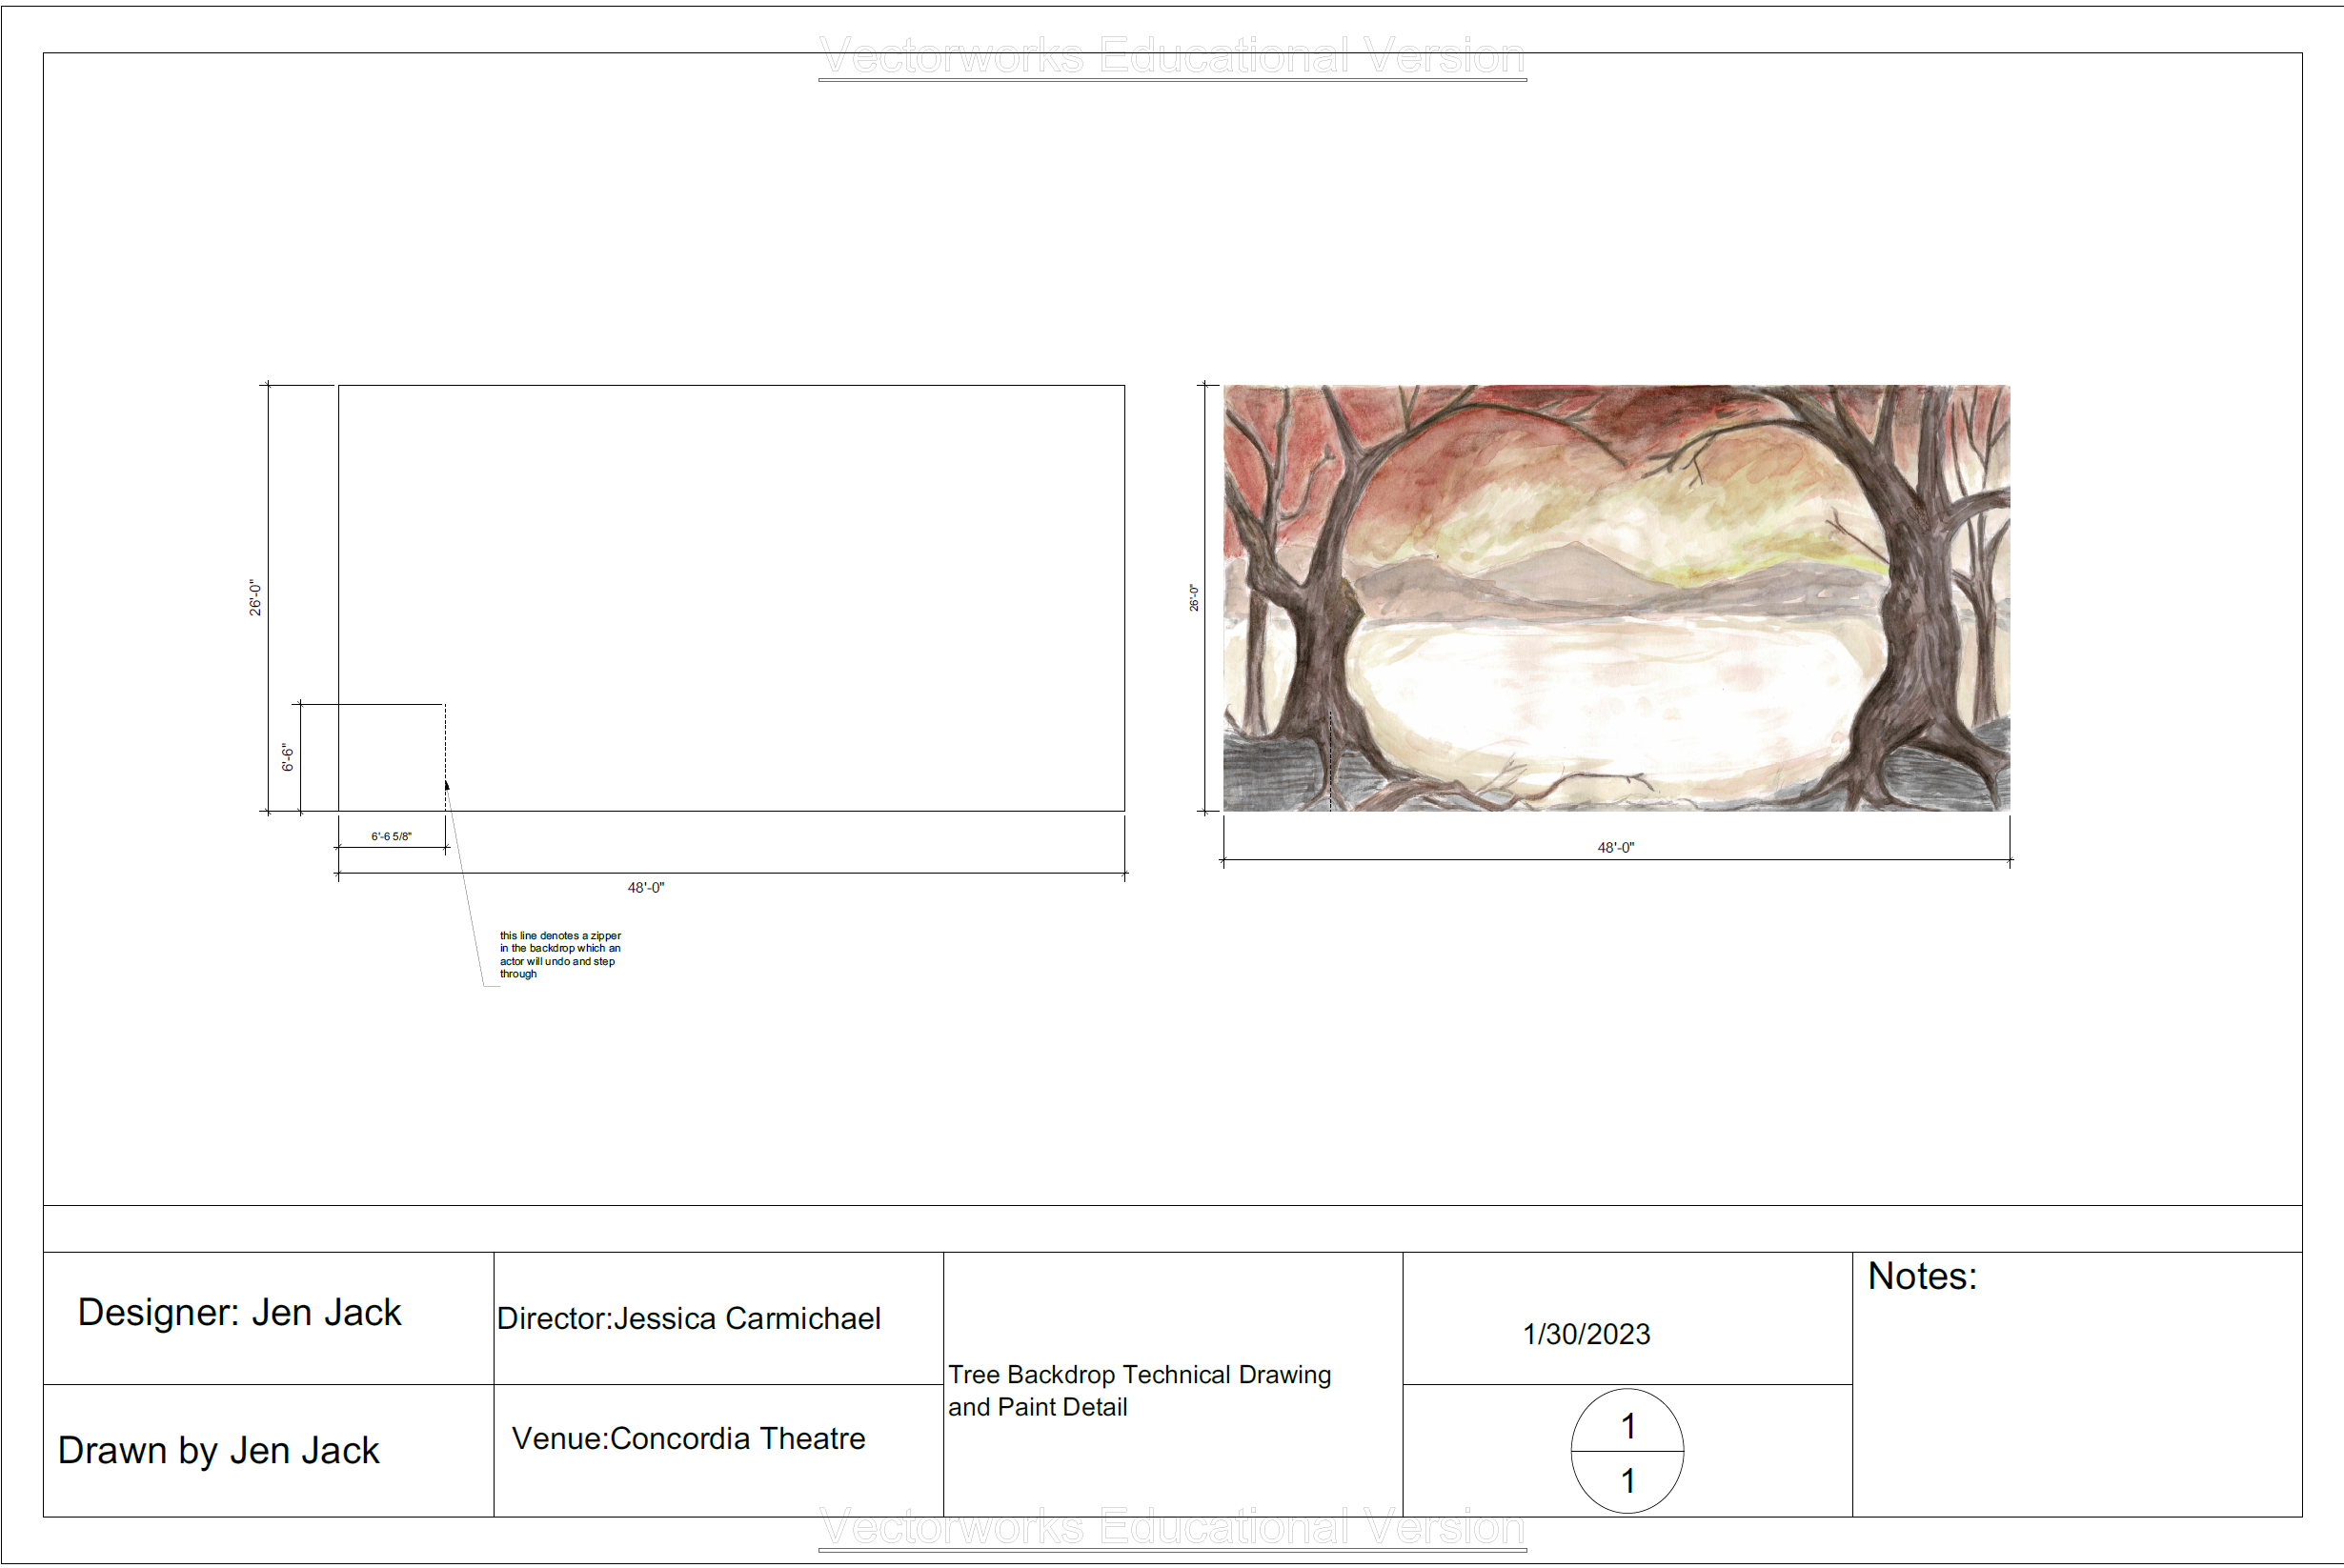Select the 48'-0" width dimension under the technical drawing
This screenshot has width=2344, height=1568.
click(647, 886)
